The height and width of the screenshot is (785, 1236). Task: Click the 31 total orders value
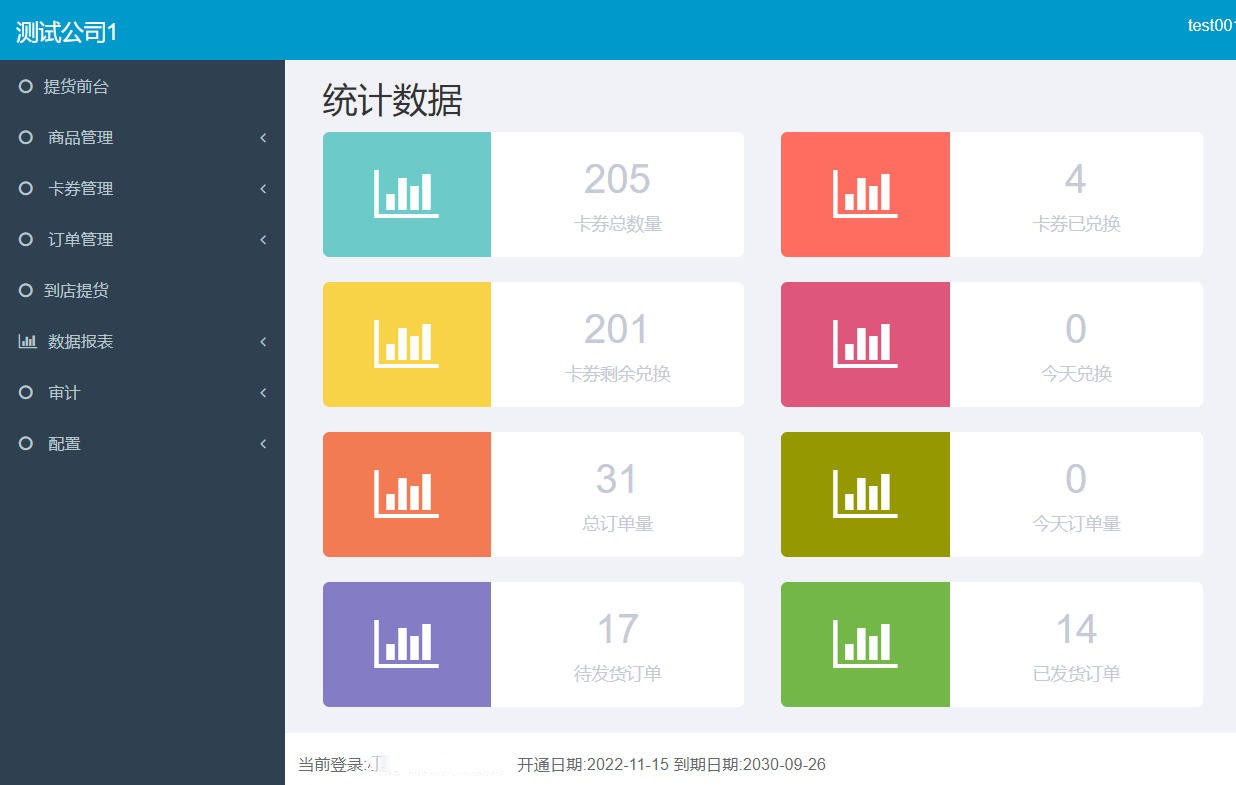(617, 480)
